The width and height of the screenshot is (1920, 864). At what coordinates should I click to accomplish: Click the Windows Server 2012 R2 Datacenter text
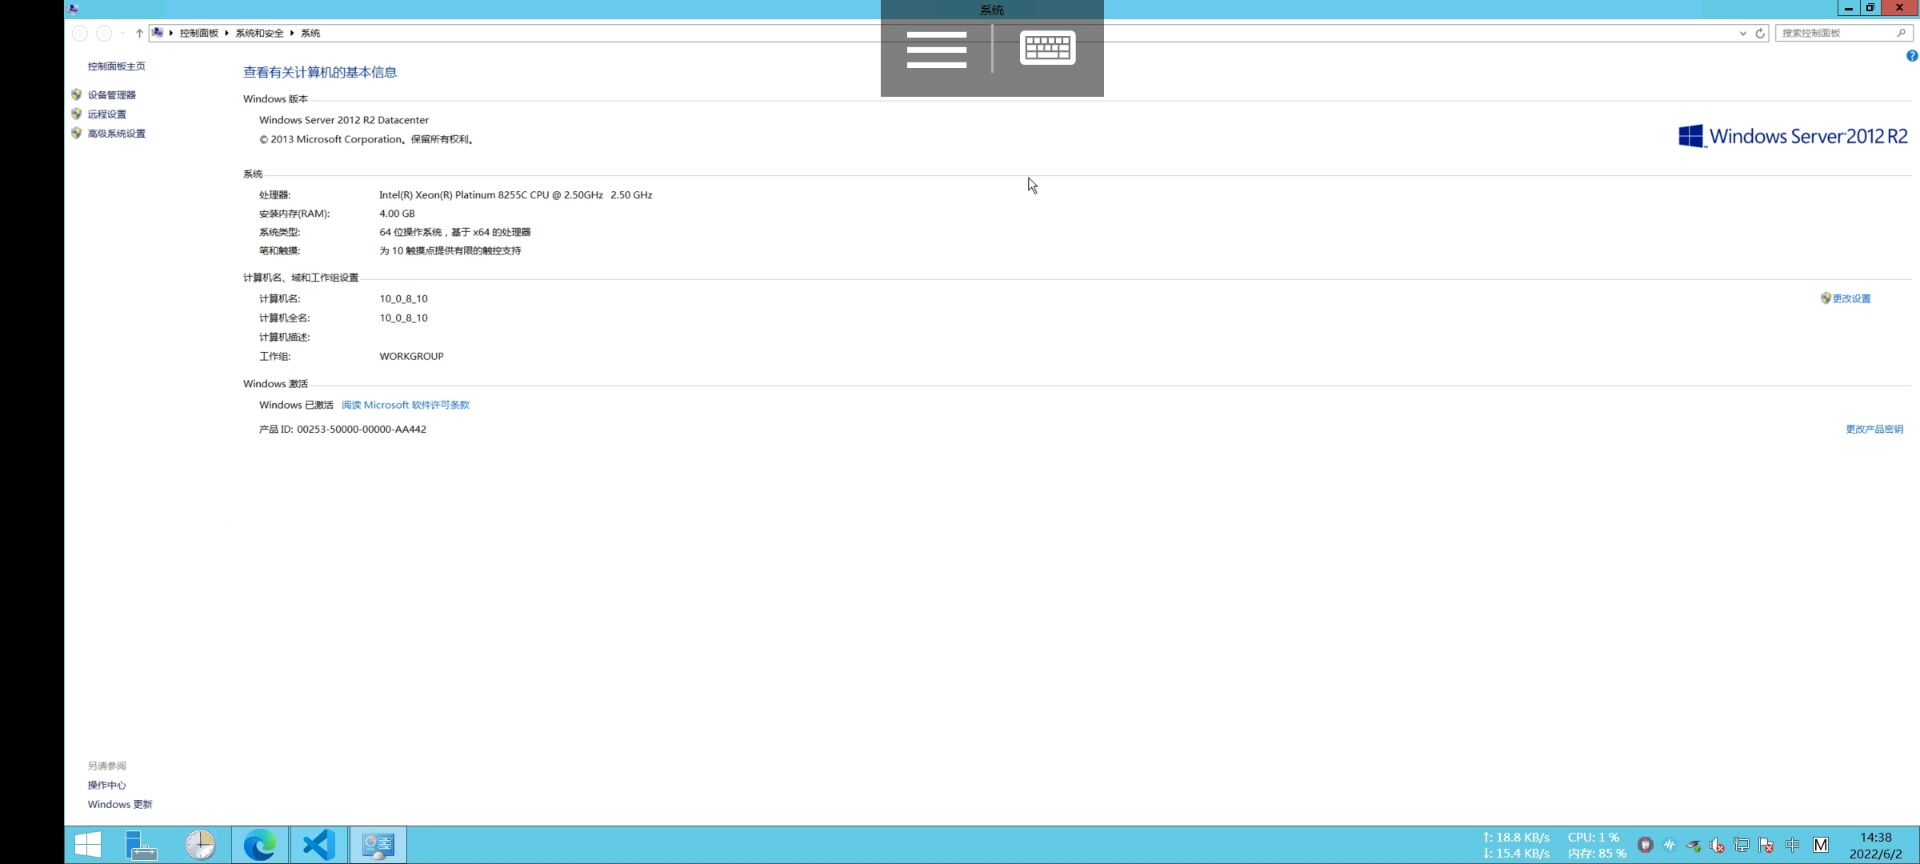coord(344,120)
